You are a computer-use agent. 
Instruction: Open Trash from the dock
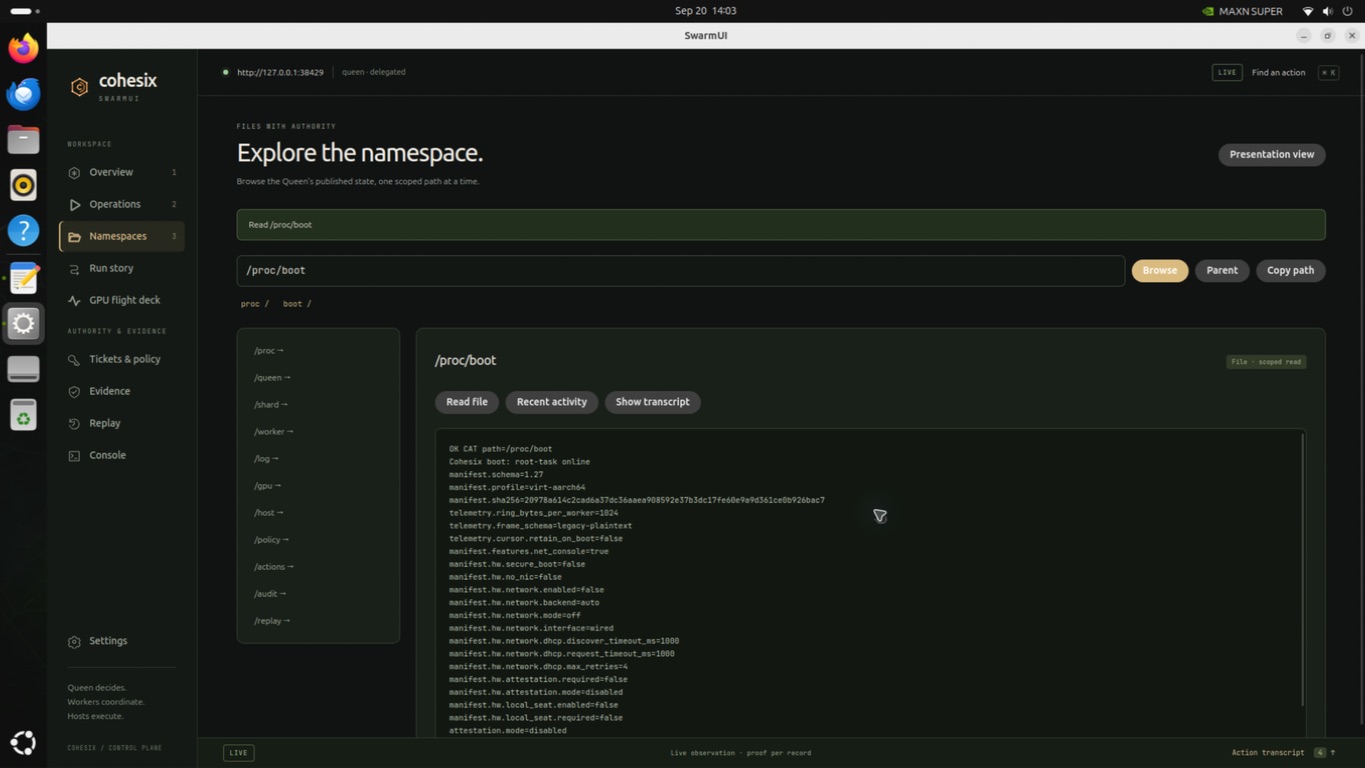coord(23,415)
